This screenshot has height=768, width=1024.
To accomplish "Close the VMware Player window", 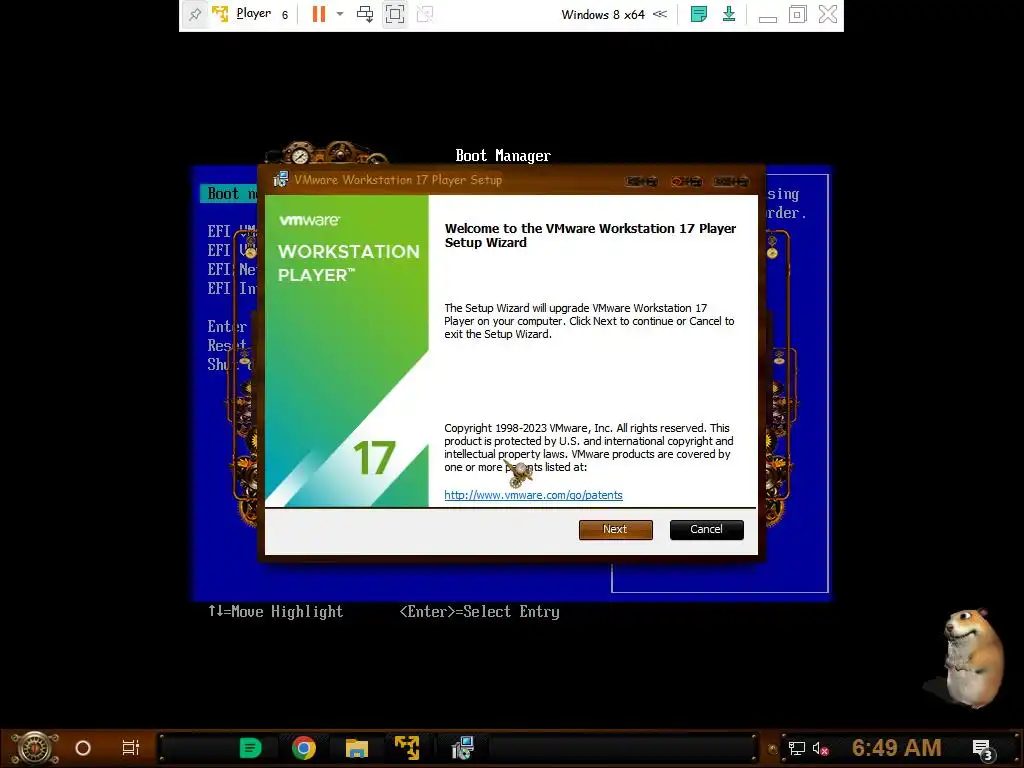I will coord(827,14).
